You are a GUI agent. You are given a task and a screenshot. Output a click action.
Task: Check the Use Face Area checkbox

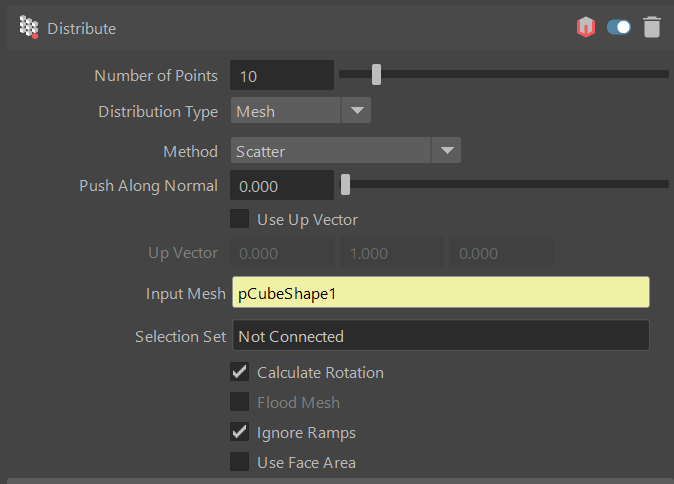coord(240,462)
